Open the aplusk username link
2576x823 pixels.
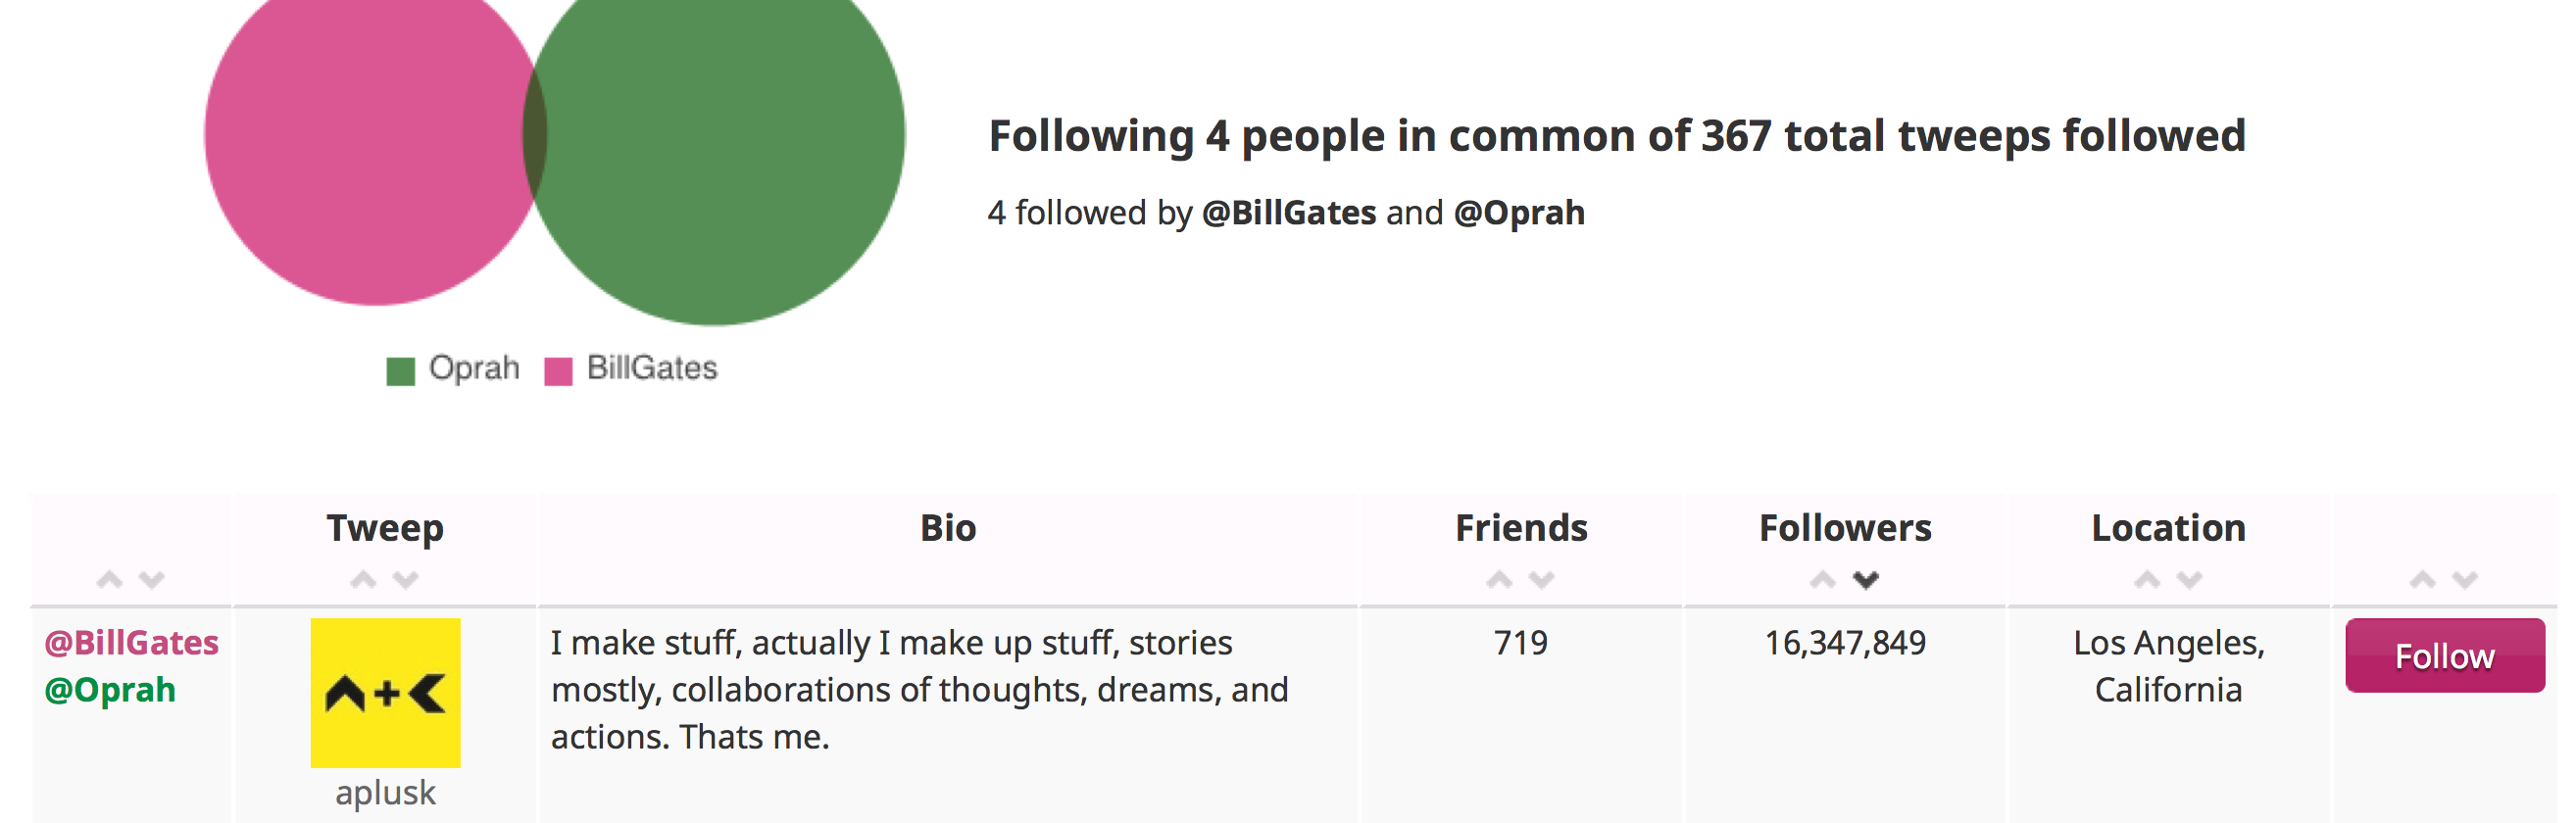point(386,793)
